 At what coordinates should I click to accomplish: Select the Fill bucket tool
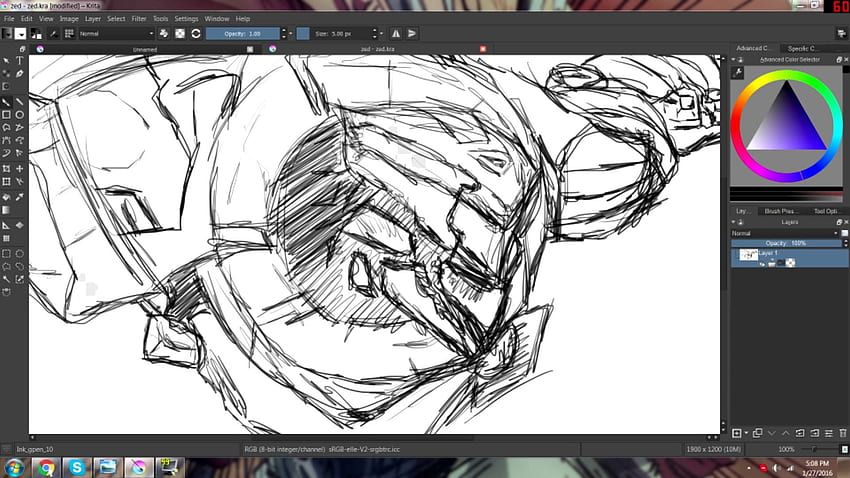click(7, 197)
